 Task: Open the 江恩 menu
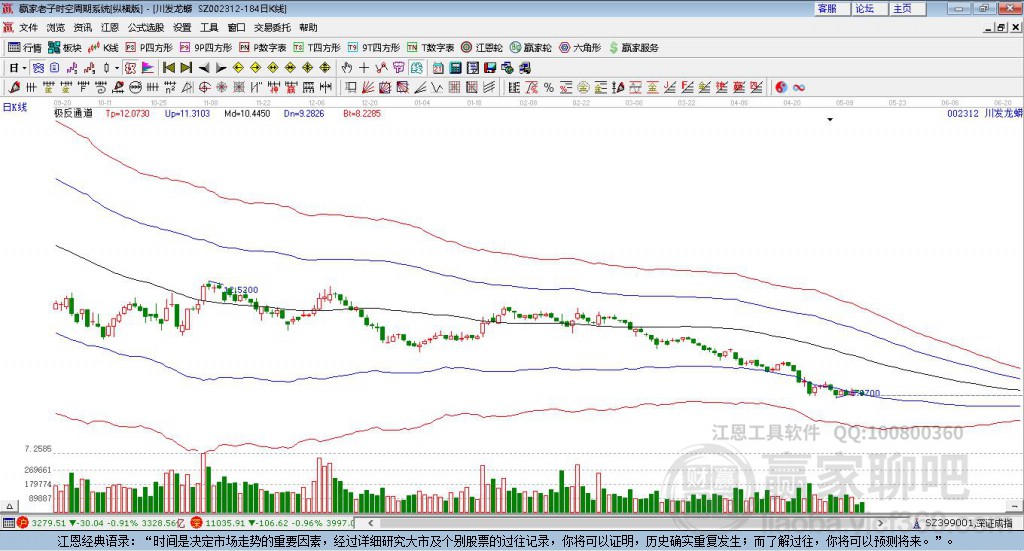pyautogui.click(x=110, y=27)
